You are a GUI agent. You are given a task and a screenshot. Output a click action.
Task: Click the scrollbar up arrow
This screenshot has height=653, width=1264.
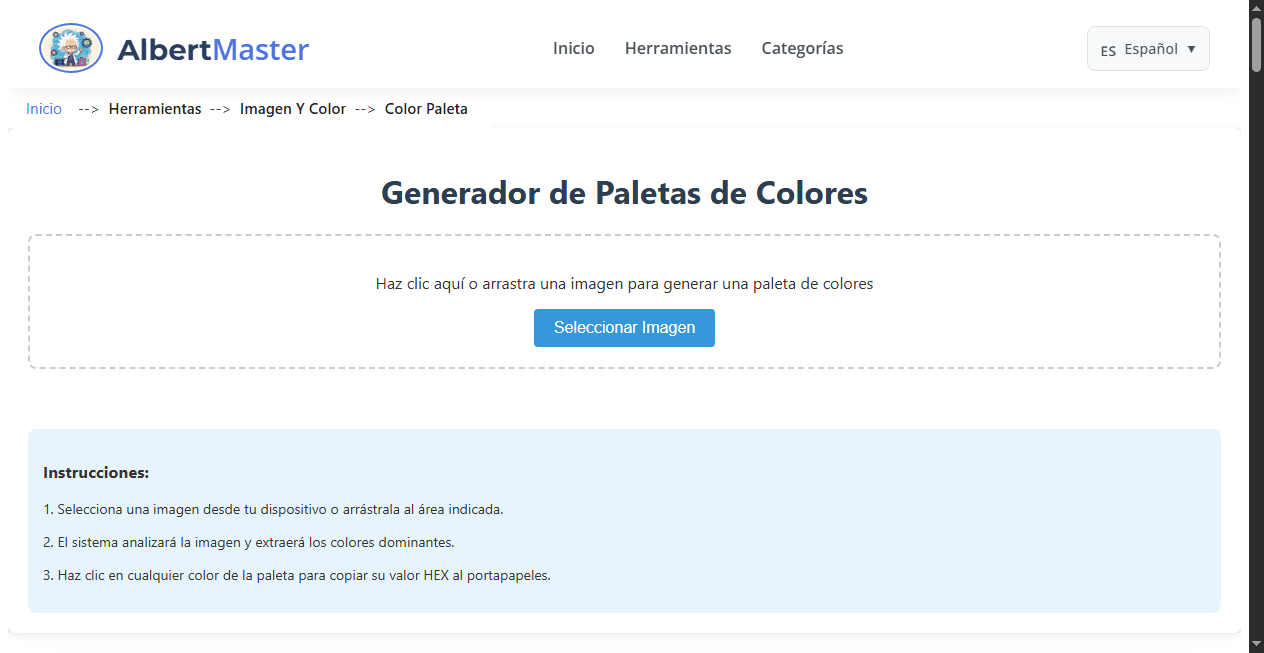pos(1256,8)
